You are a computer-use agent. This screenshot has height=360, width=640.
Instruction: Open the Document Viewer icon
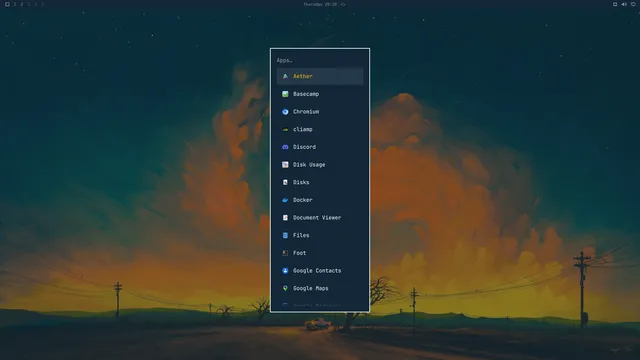285,218
